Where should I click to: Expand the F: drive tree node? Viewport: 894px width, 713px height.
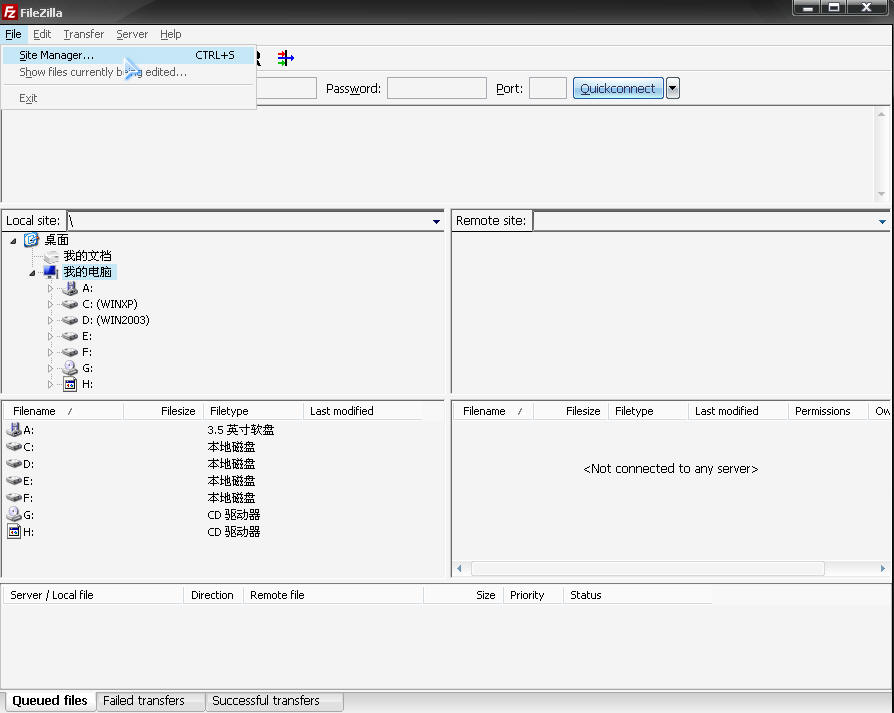[x=50, y=352]
